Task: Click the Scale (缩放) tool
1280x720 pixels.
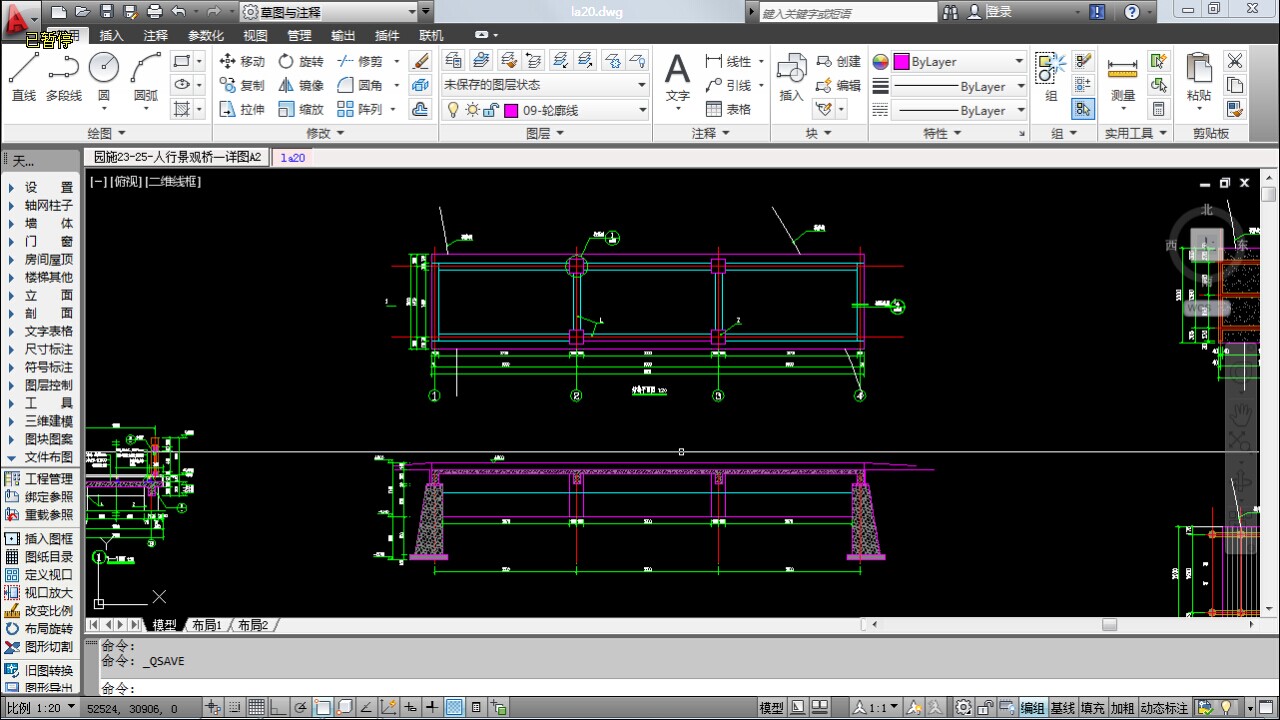Action: click(x=300, y=109)
